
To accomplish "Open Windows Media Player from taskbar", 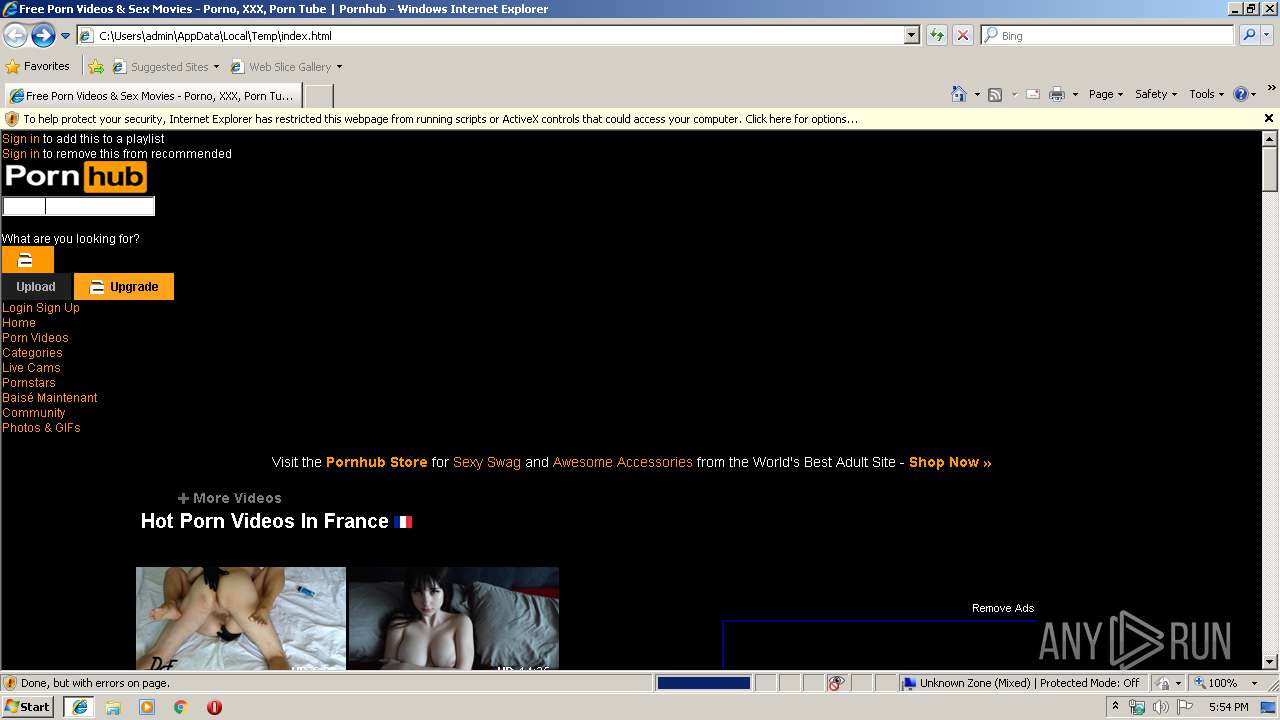I will point(147,707).
